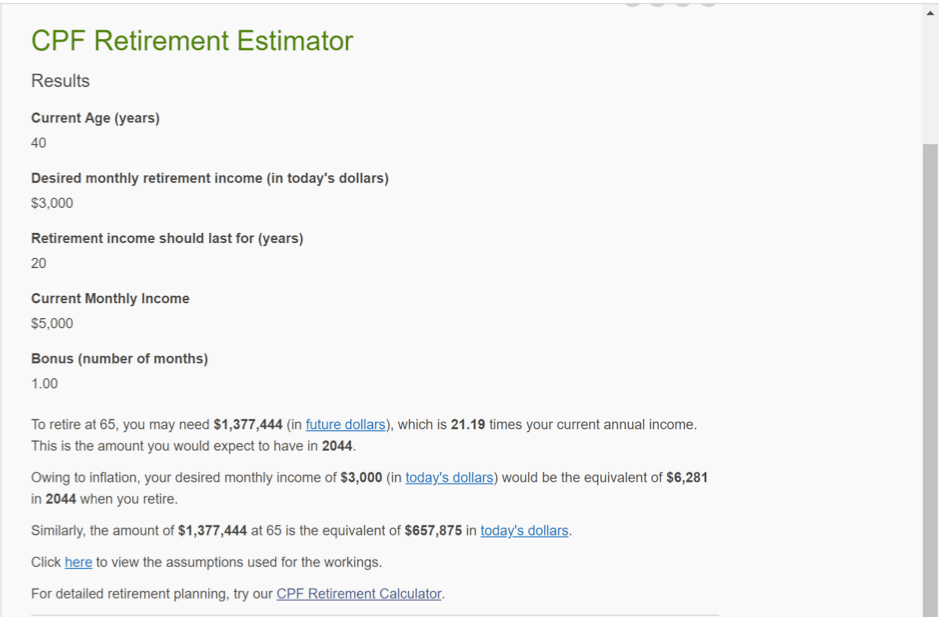This screenshot has width=940, height=618.
Task: Click the Results subheading
Action: [60, 81]
